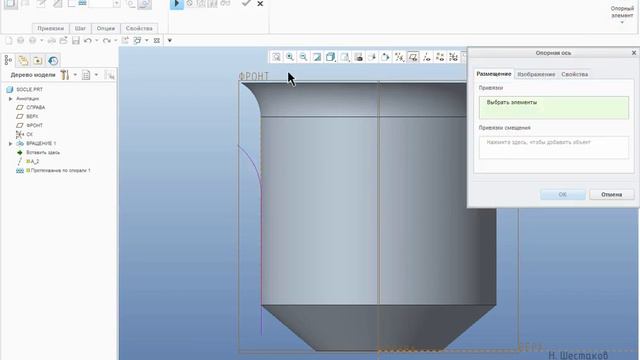This screenshot has width=640, height=360.
Task: Open the display style cube icon
Action: [331, 57]
